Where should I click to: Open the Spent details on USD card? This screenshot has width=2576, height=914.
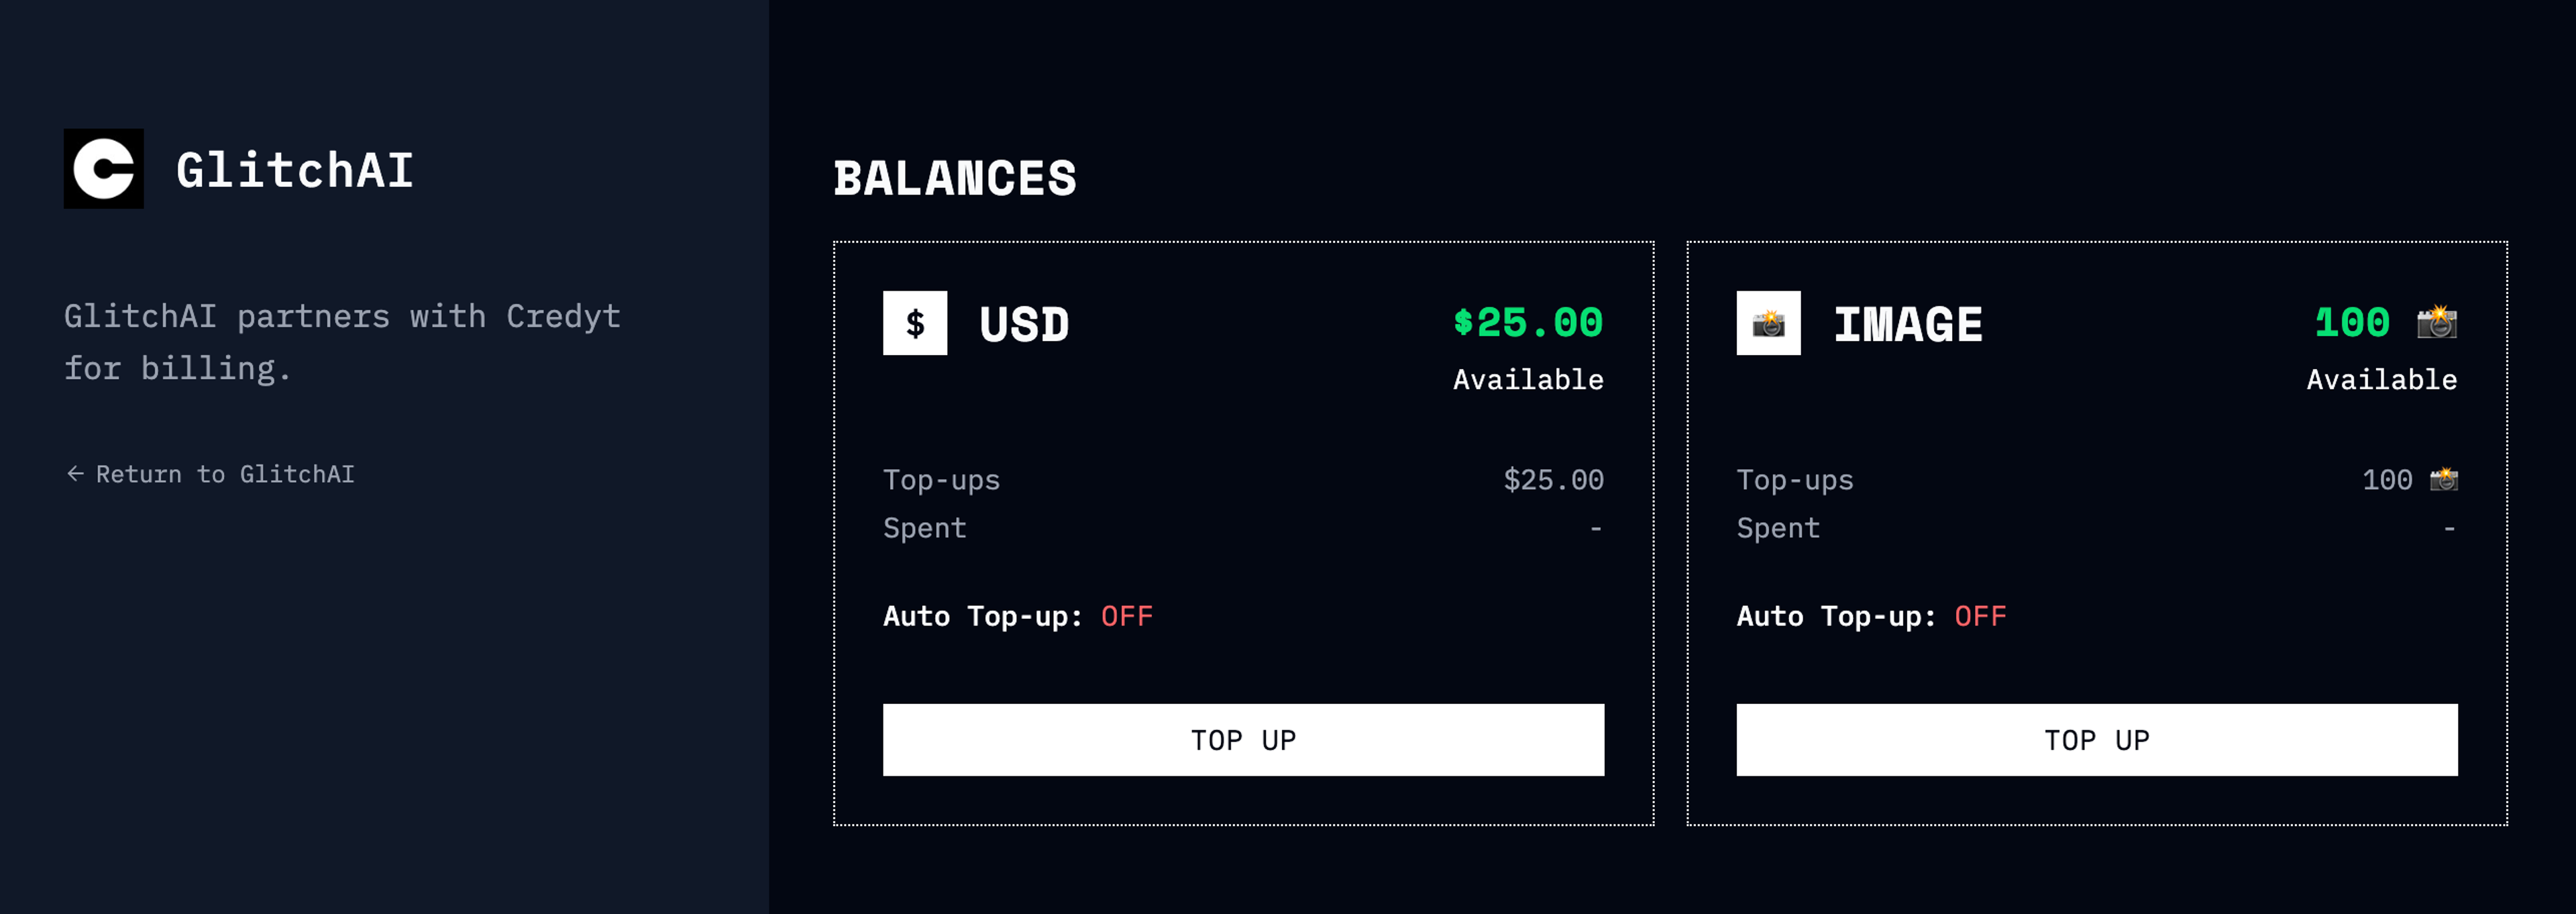click(925, 528)
